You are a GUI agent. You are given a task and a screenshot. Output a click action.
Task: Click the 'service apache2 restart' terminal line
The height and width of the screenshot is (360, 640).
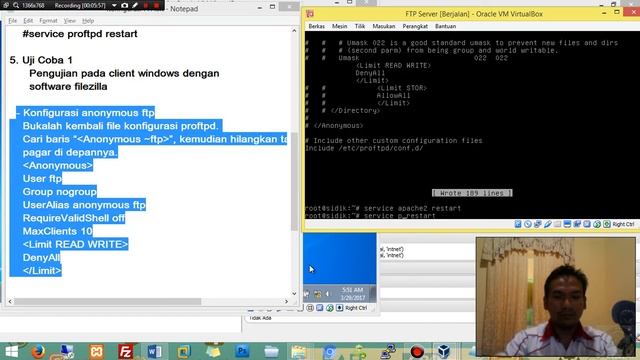click(412, 208)
